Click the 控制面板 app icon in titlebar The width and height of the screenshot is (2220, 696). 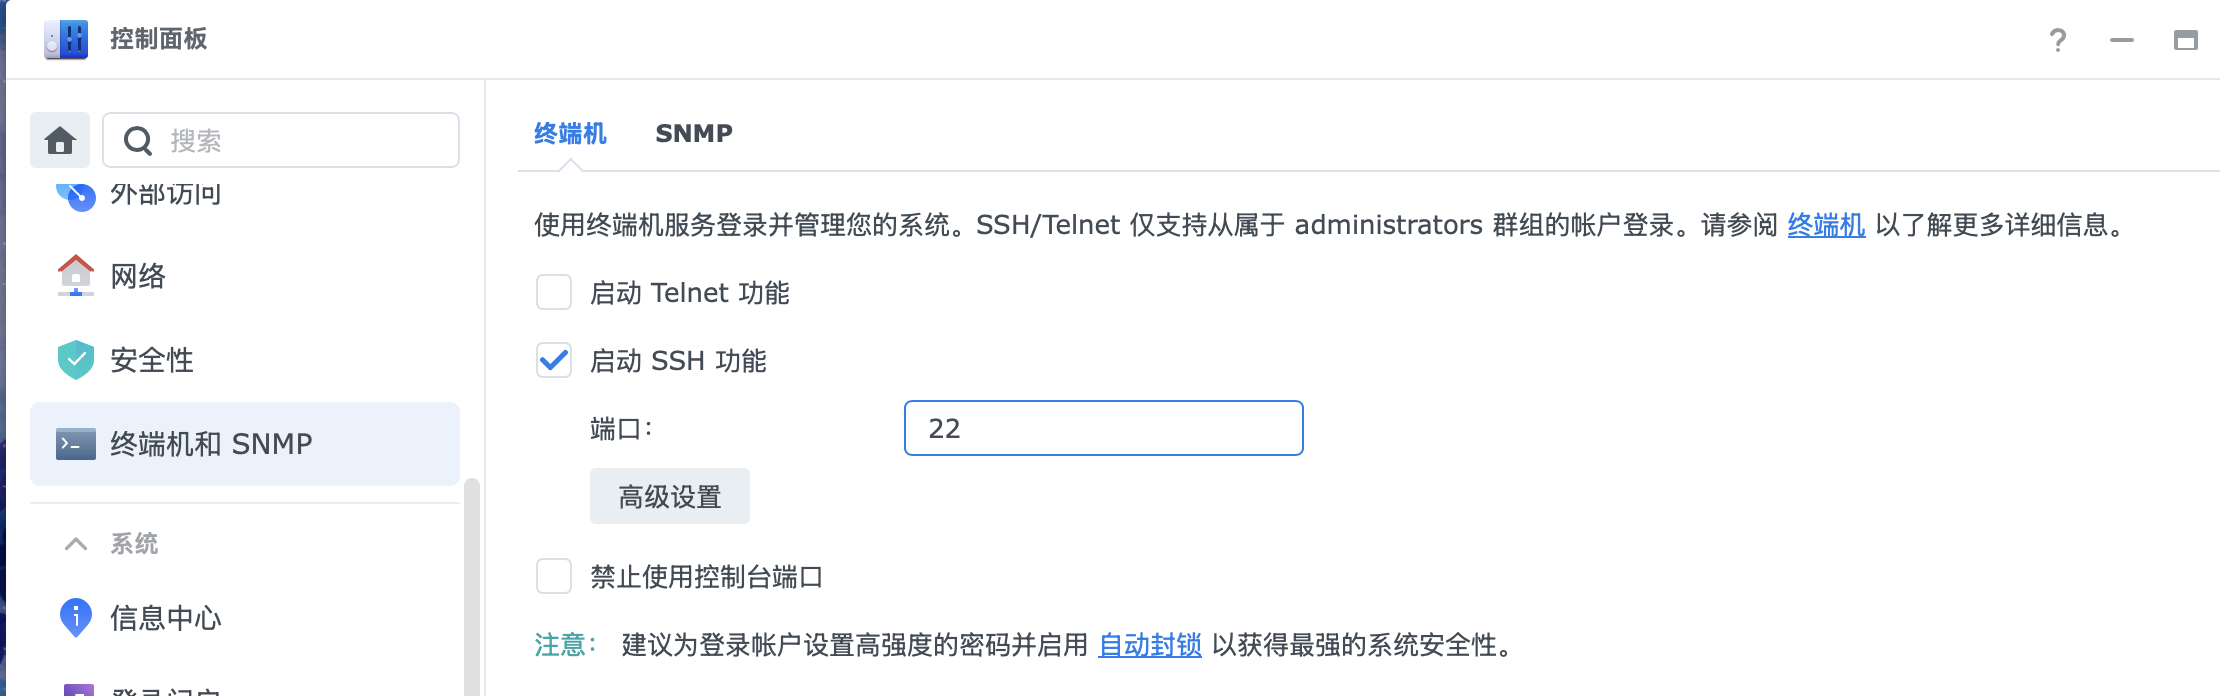64,39
